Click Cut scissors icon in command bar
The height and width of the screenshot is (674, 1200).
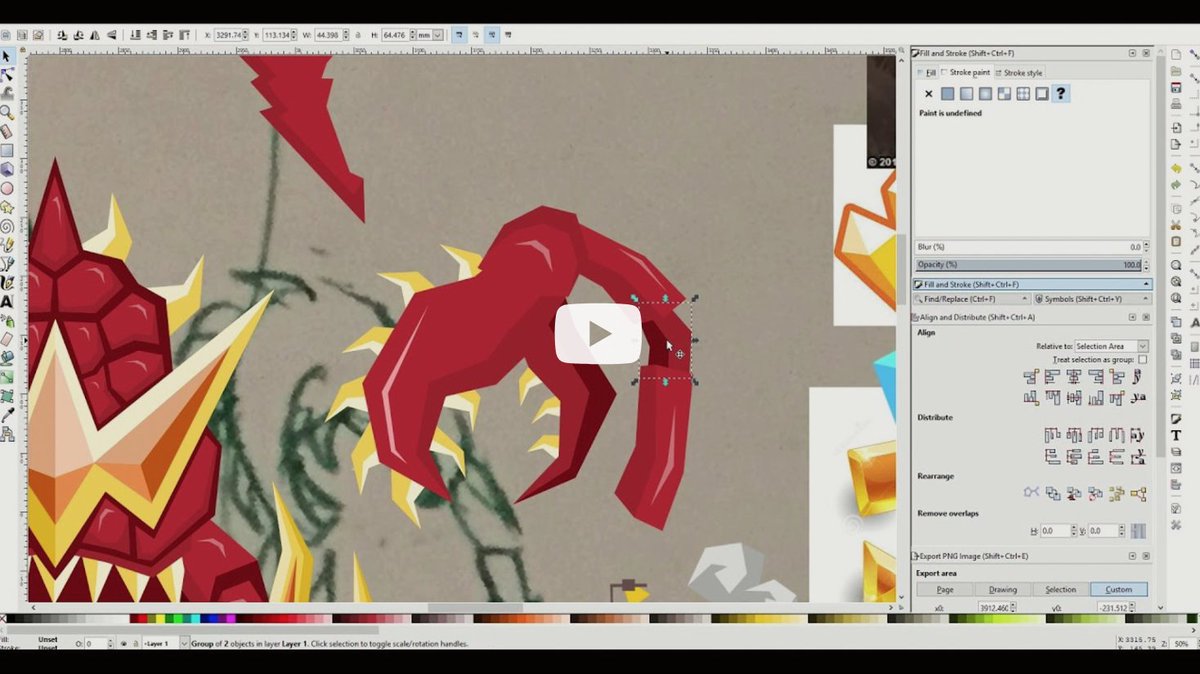tap(1177, 225)
